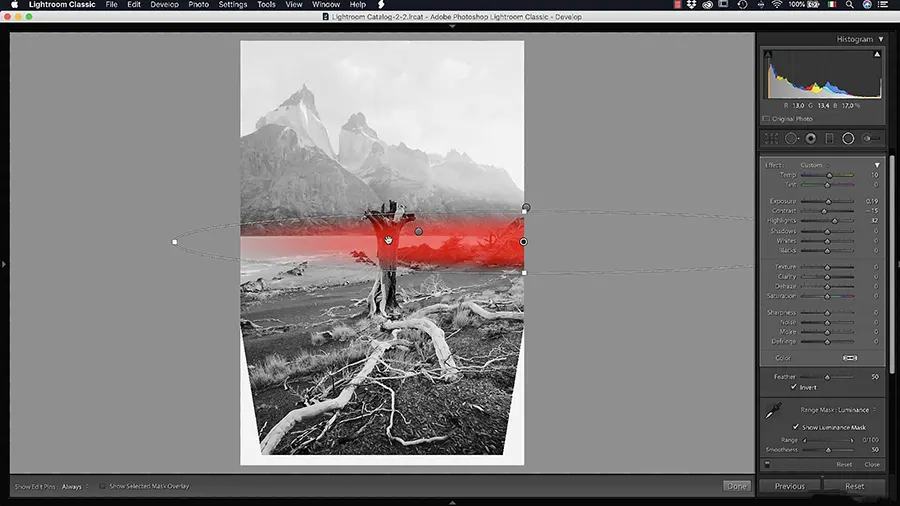The height and width of the screenshot is (506, 900).
Task: Uncheck the Invert checkbox
Action: tap(794, 386)
